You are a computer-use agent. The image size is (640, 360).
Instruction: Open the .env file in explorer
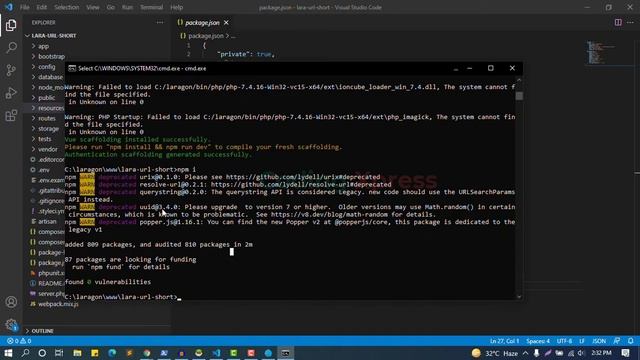click(44, 170)
